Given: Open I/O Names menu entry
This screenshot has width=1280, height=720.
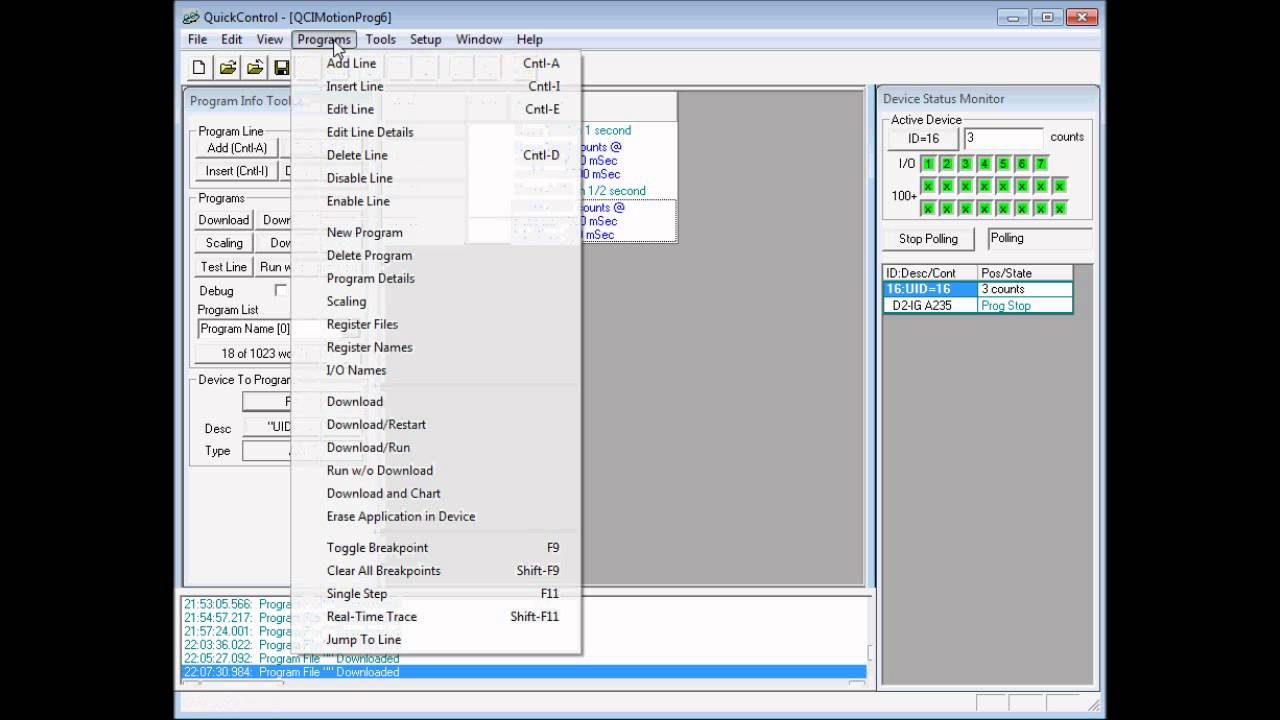Looking at the screenshot, I should (x=436, y=370).
